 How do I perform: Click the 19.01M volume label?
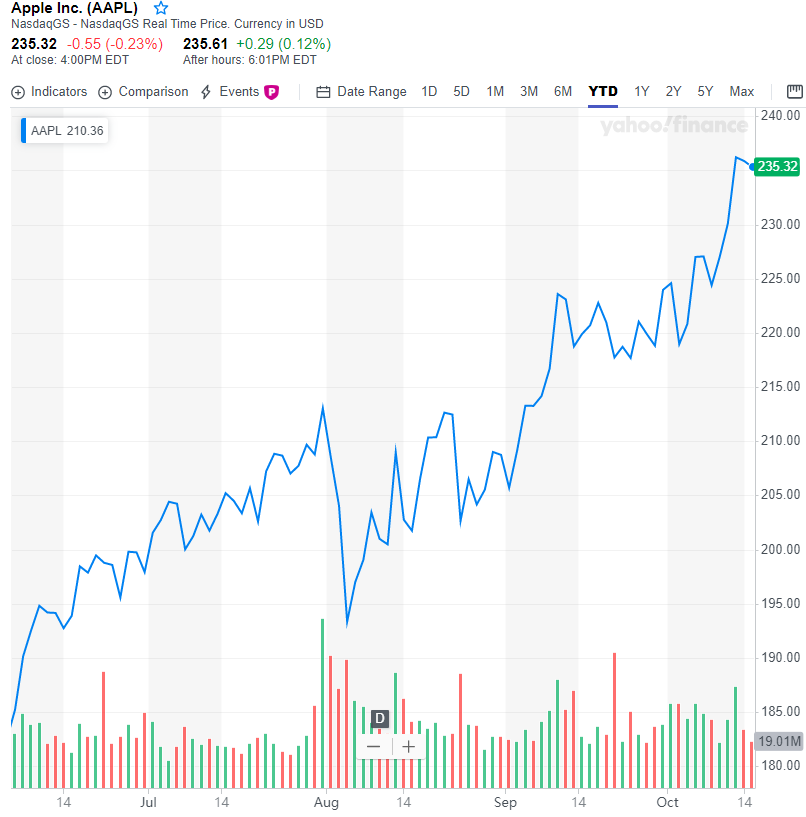click(x=779, y=741)
